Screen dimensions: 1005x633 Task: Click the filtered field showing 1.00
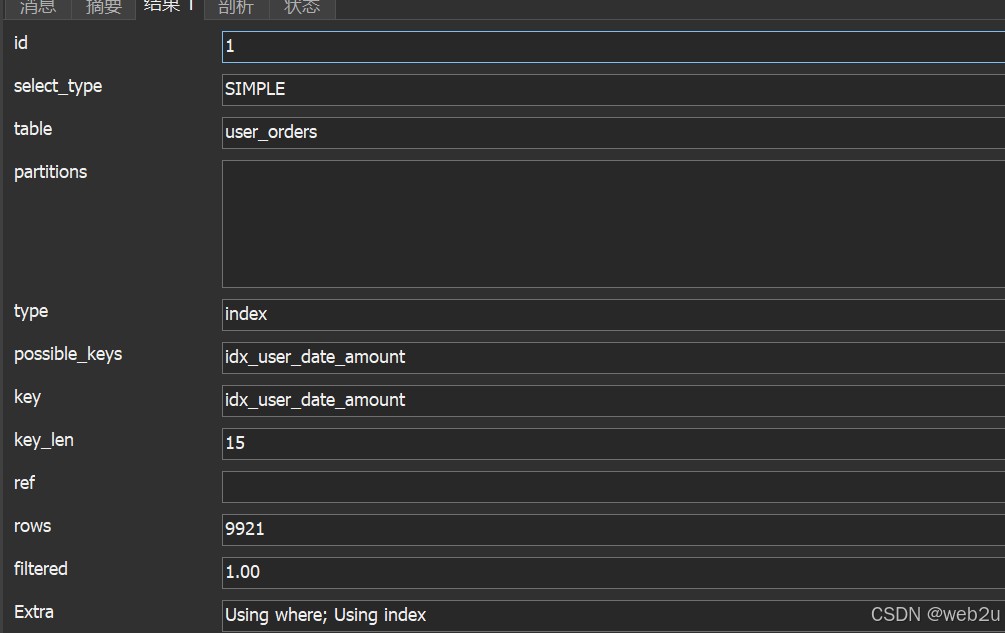pyautogui.click(x=612, y=572)
